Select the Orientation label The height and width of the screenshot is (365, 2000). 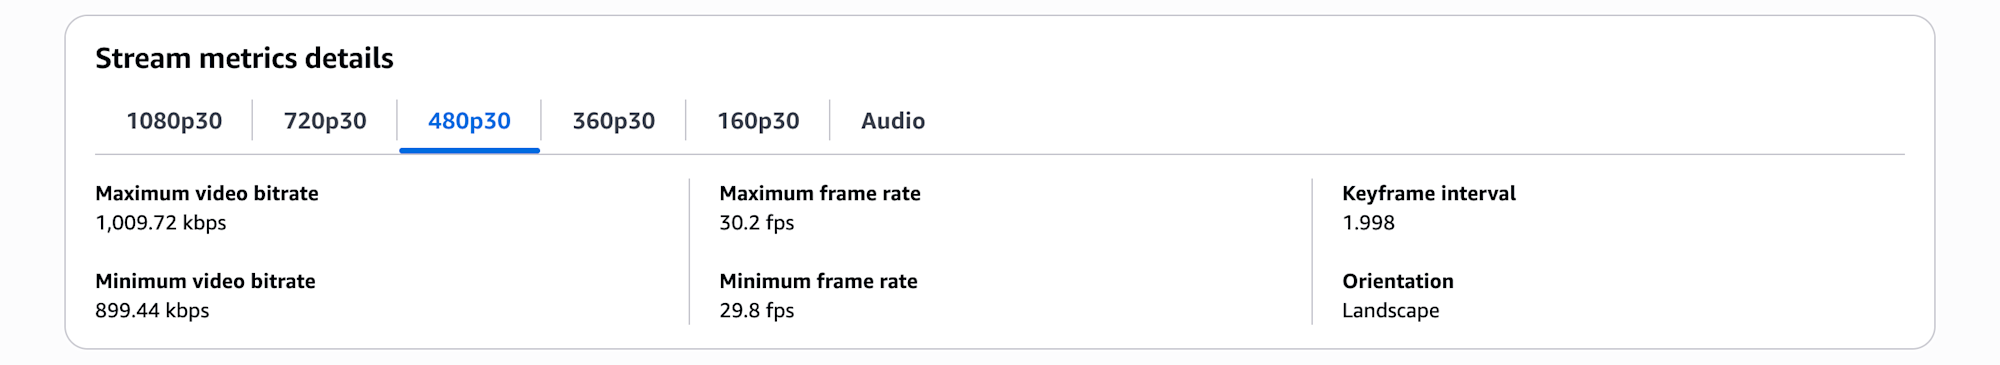[1398, 281]
